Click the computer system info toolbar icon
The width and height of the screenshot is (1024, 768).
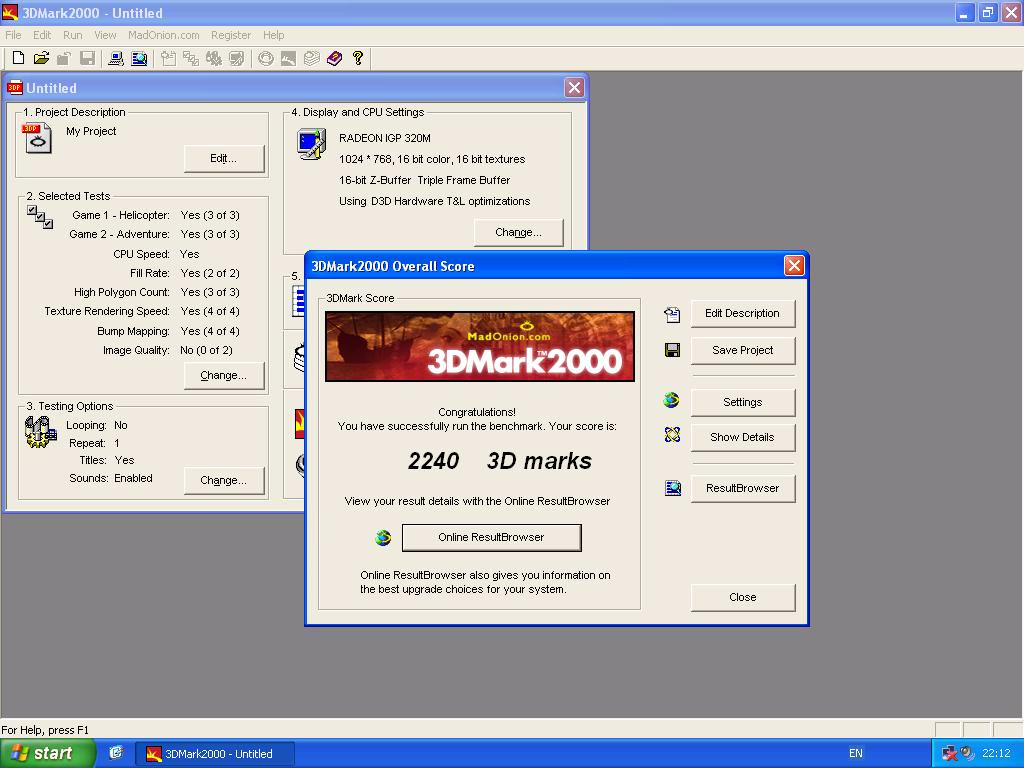116,58
